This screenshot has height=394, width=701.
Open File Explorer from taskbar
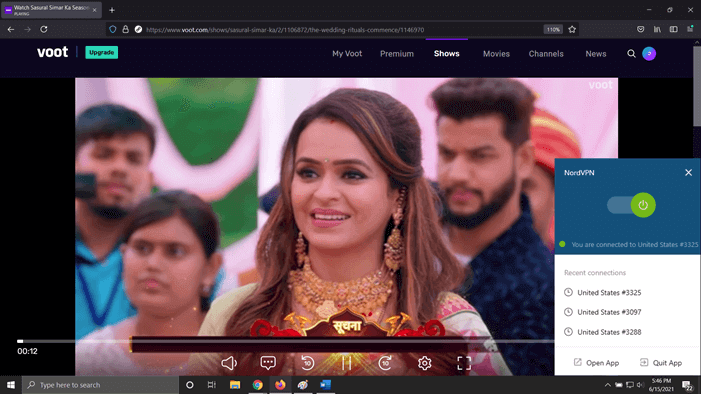[x=235, y=385]
